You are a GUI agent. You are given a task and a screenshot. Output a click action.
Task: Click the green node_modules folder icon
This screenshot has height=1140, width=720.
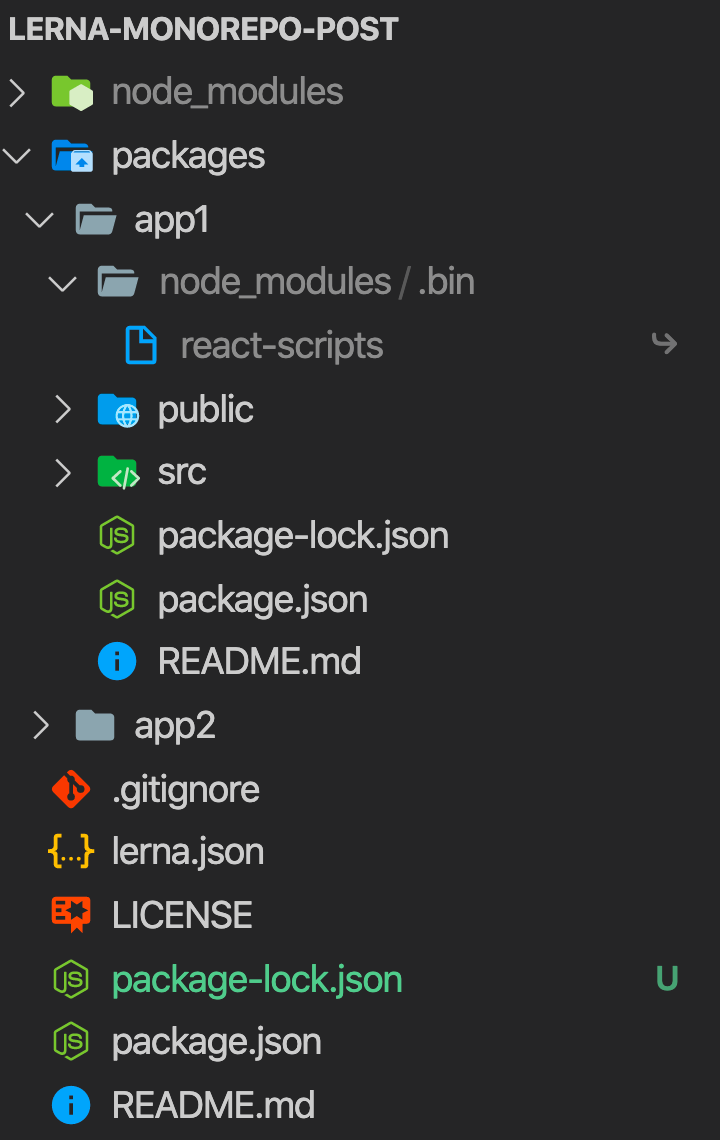[x=72, y=93]
